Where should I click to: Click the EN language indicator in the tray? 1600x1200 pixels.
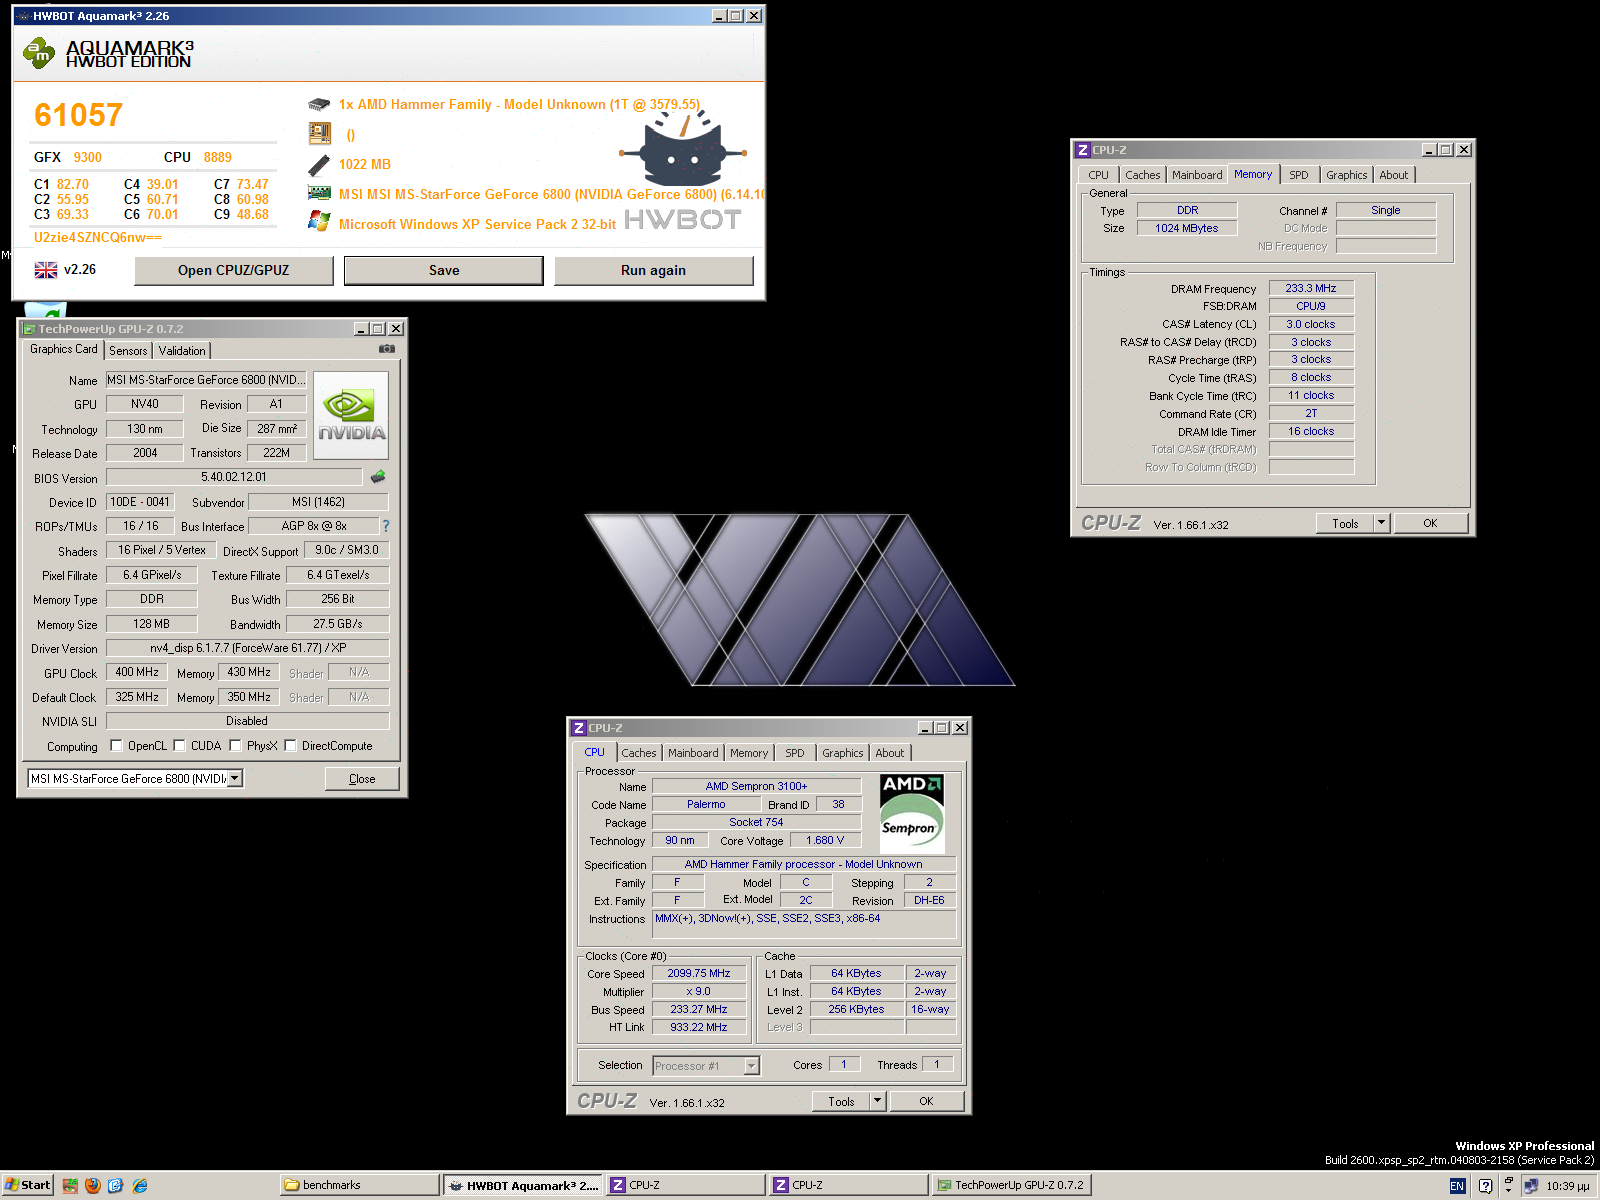point(1457,1186)
